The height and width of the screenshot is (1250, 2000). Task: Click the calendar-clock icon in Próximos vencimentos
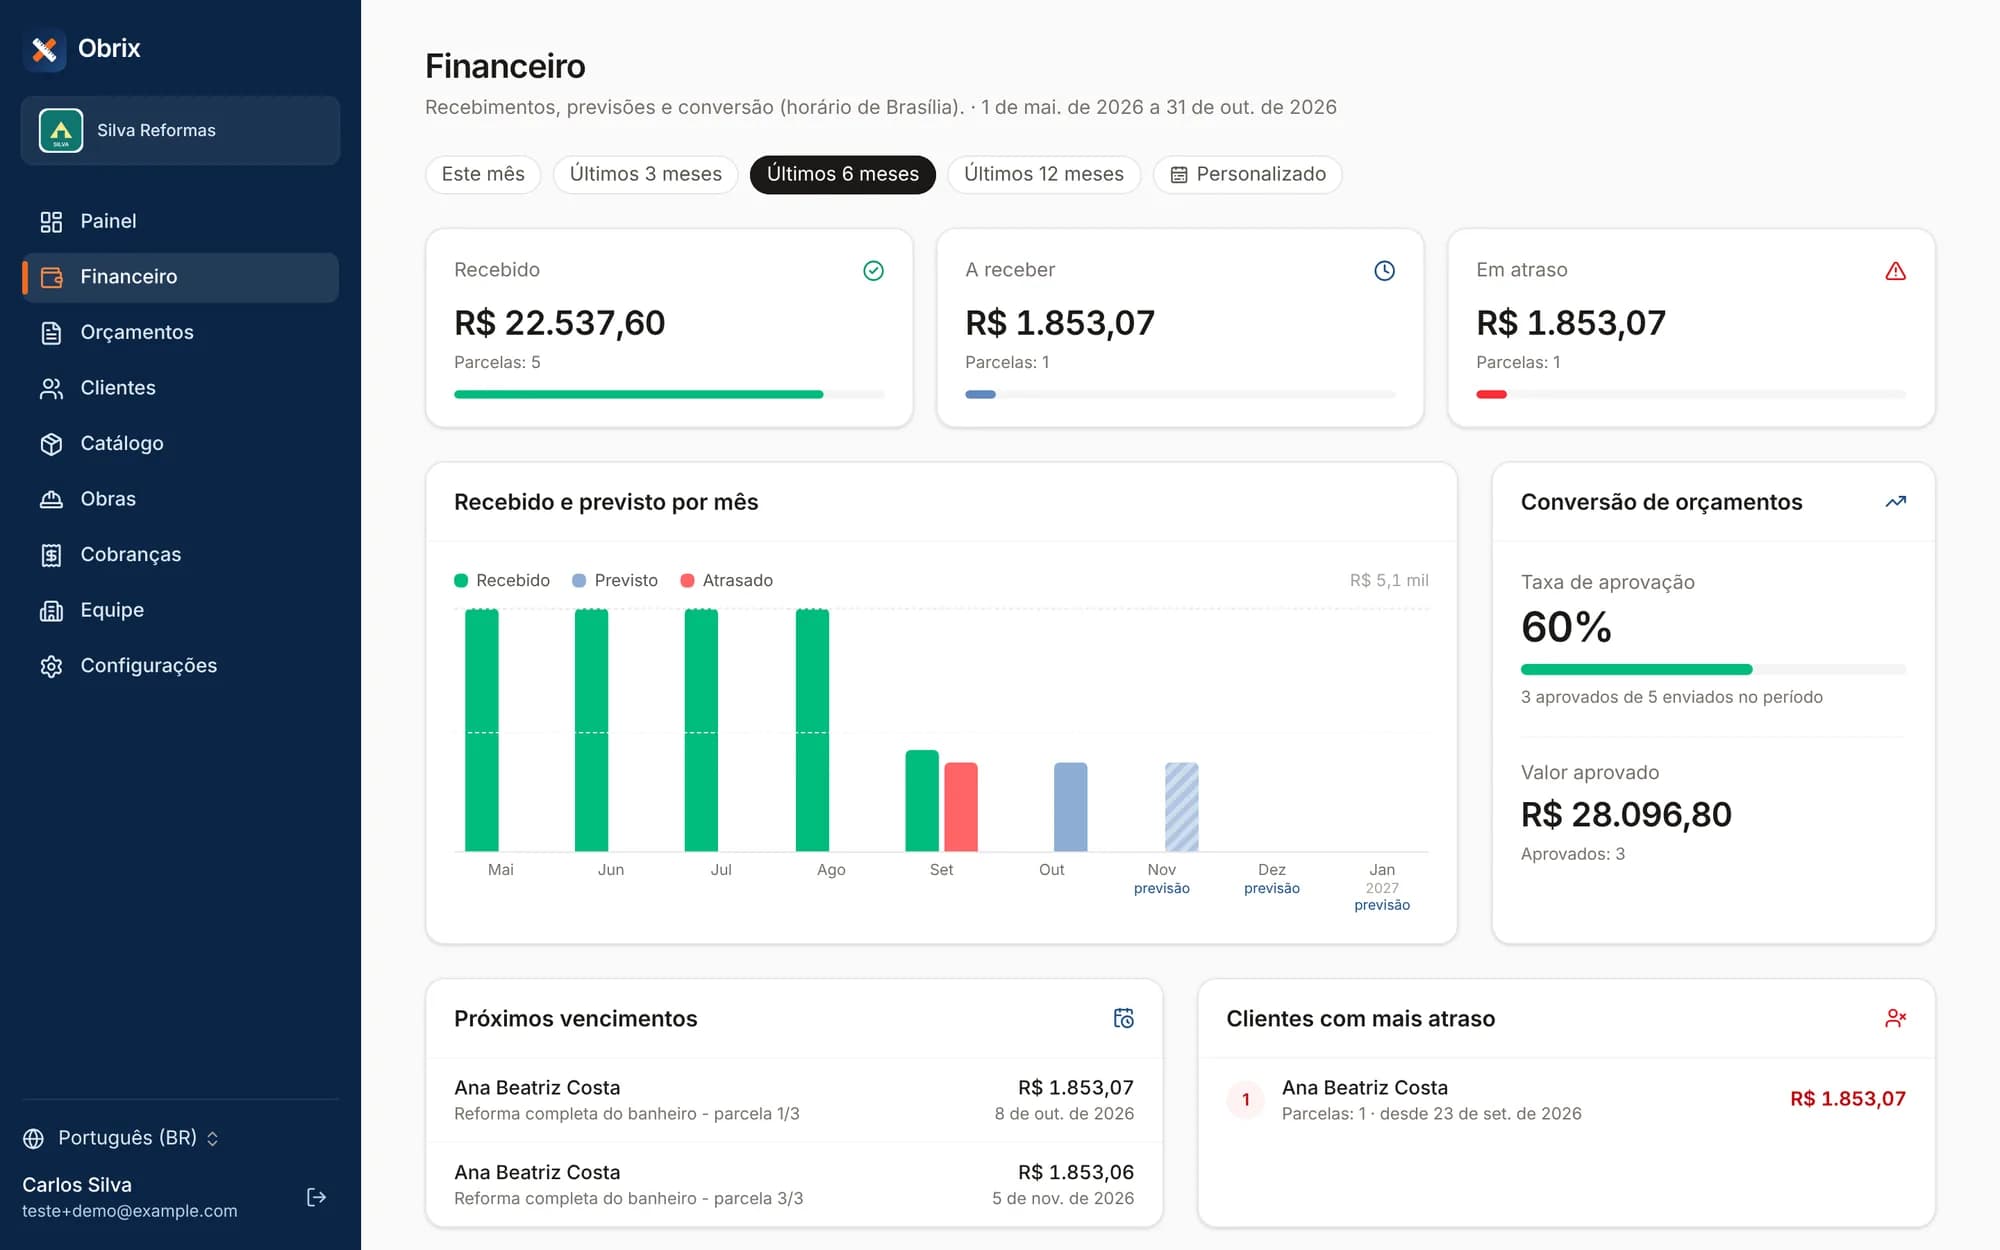1123,1018
